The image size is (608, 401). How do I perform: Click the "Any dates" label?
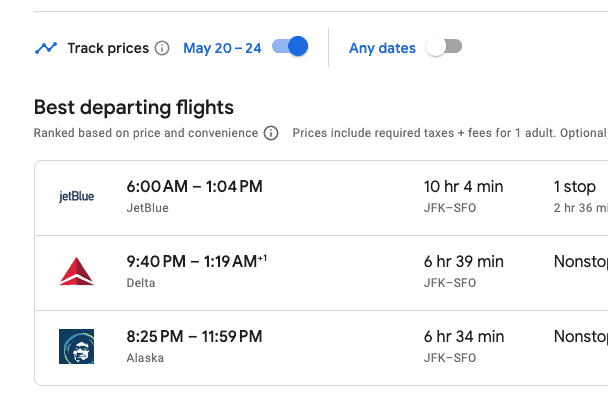coord(382,48)
